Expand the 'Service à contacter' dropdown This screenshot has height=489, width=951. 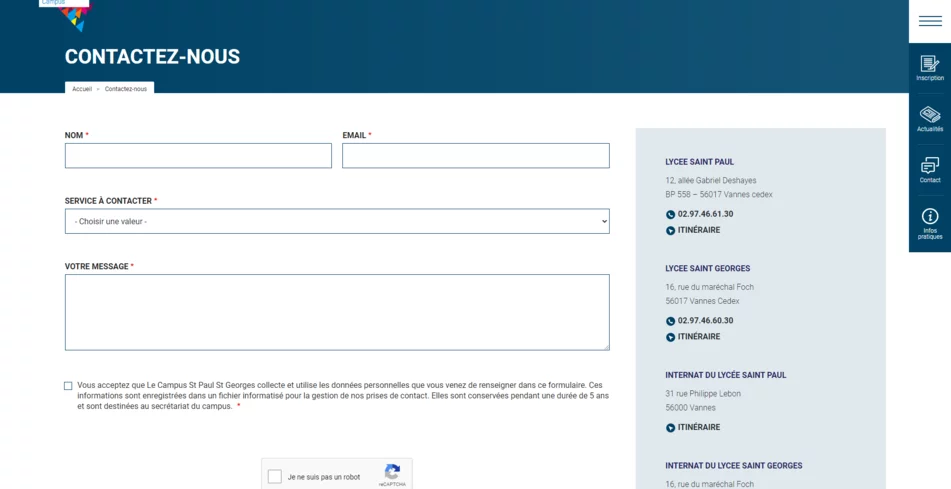[337, 221]
